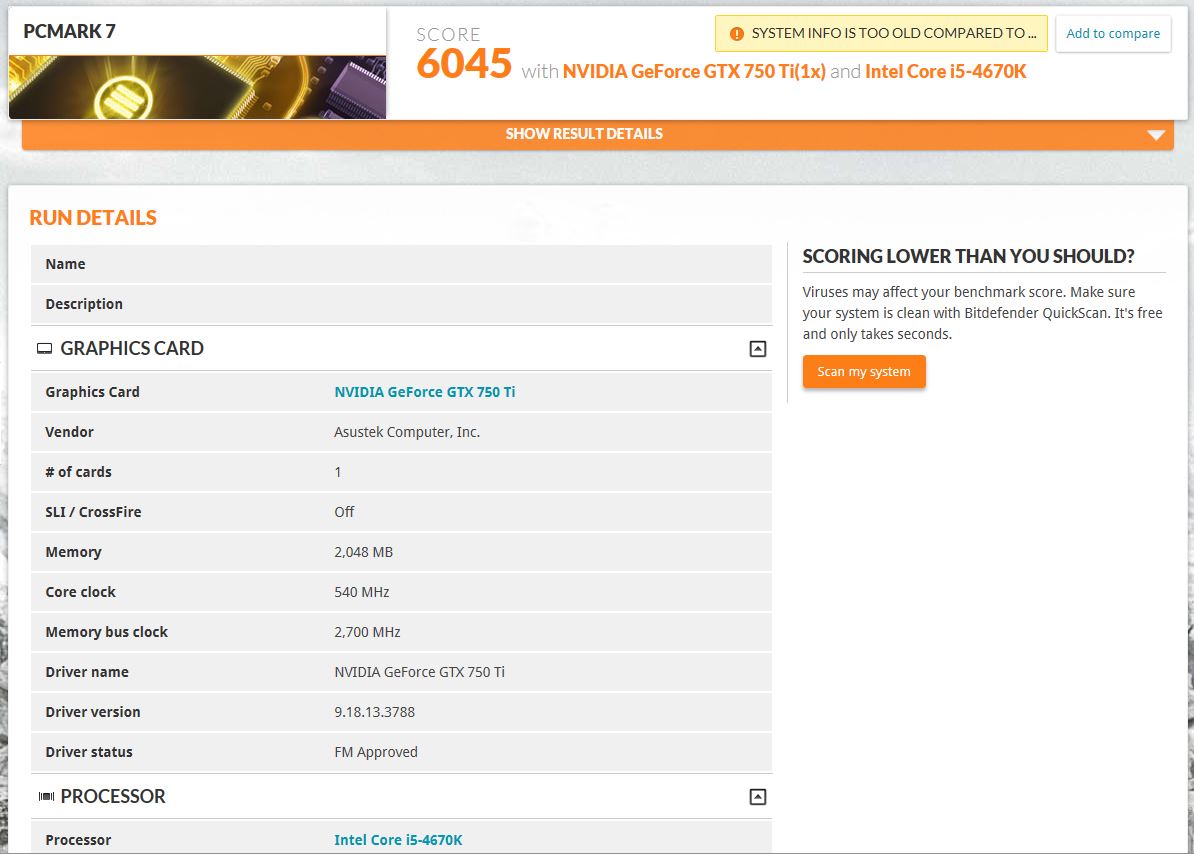This screenshot has height=854, width=1194.
Task: Click the SLI / CrossFire row label
Action: [93, 512]
